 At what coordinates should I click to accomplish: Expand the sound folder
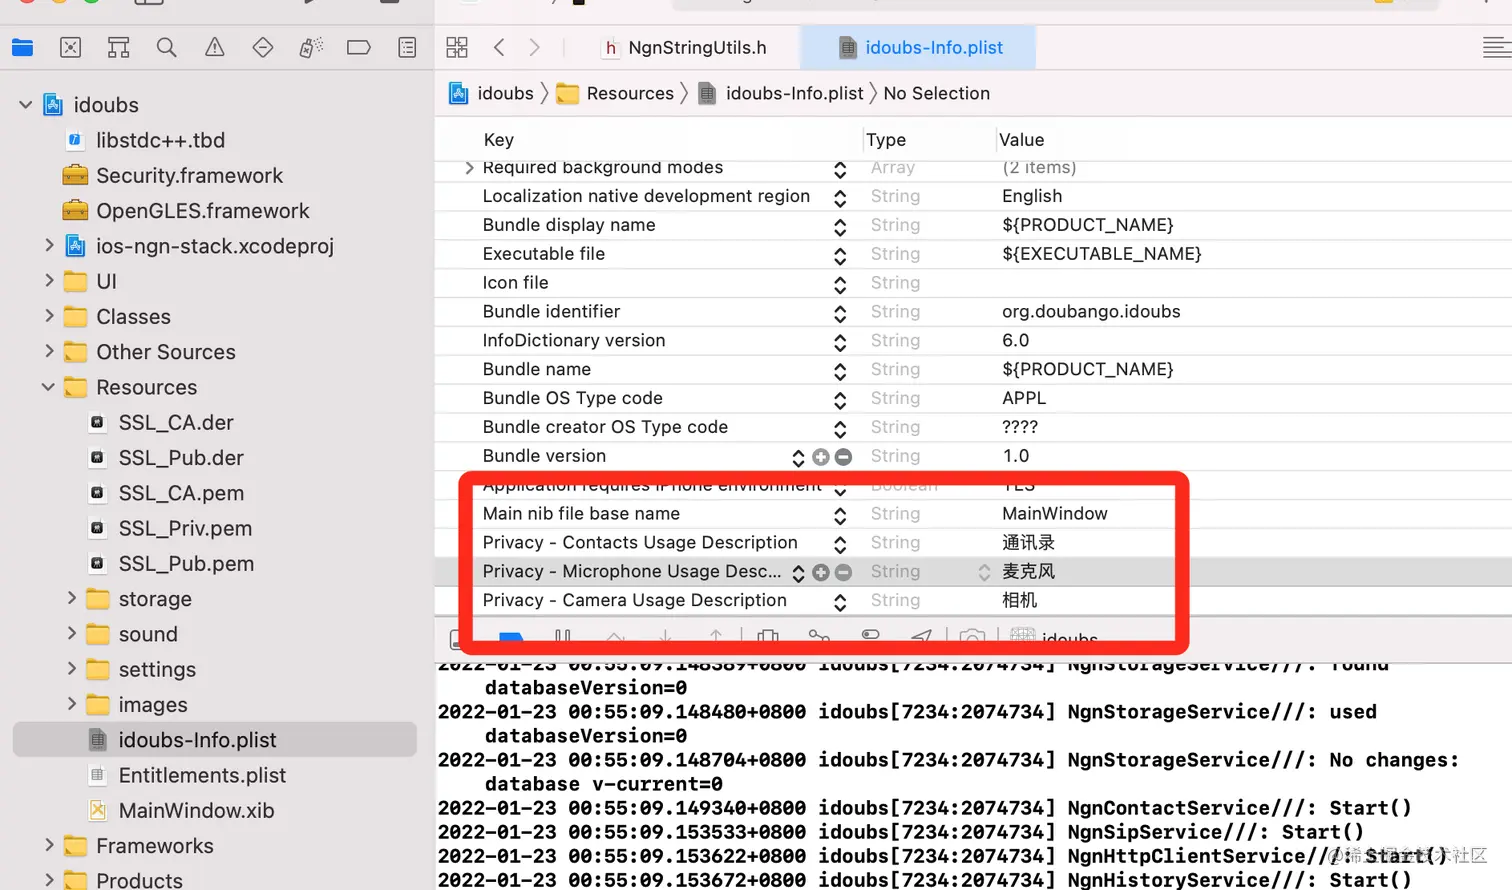(71, 633)
